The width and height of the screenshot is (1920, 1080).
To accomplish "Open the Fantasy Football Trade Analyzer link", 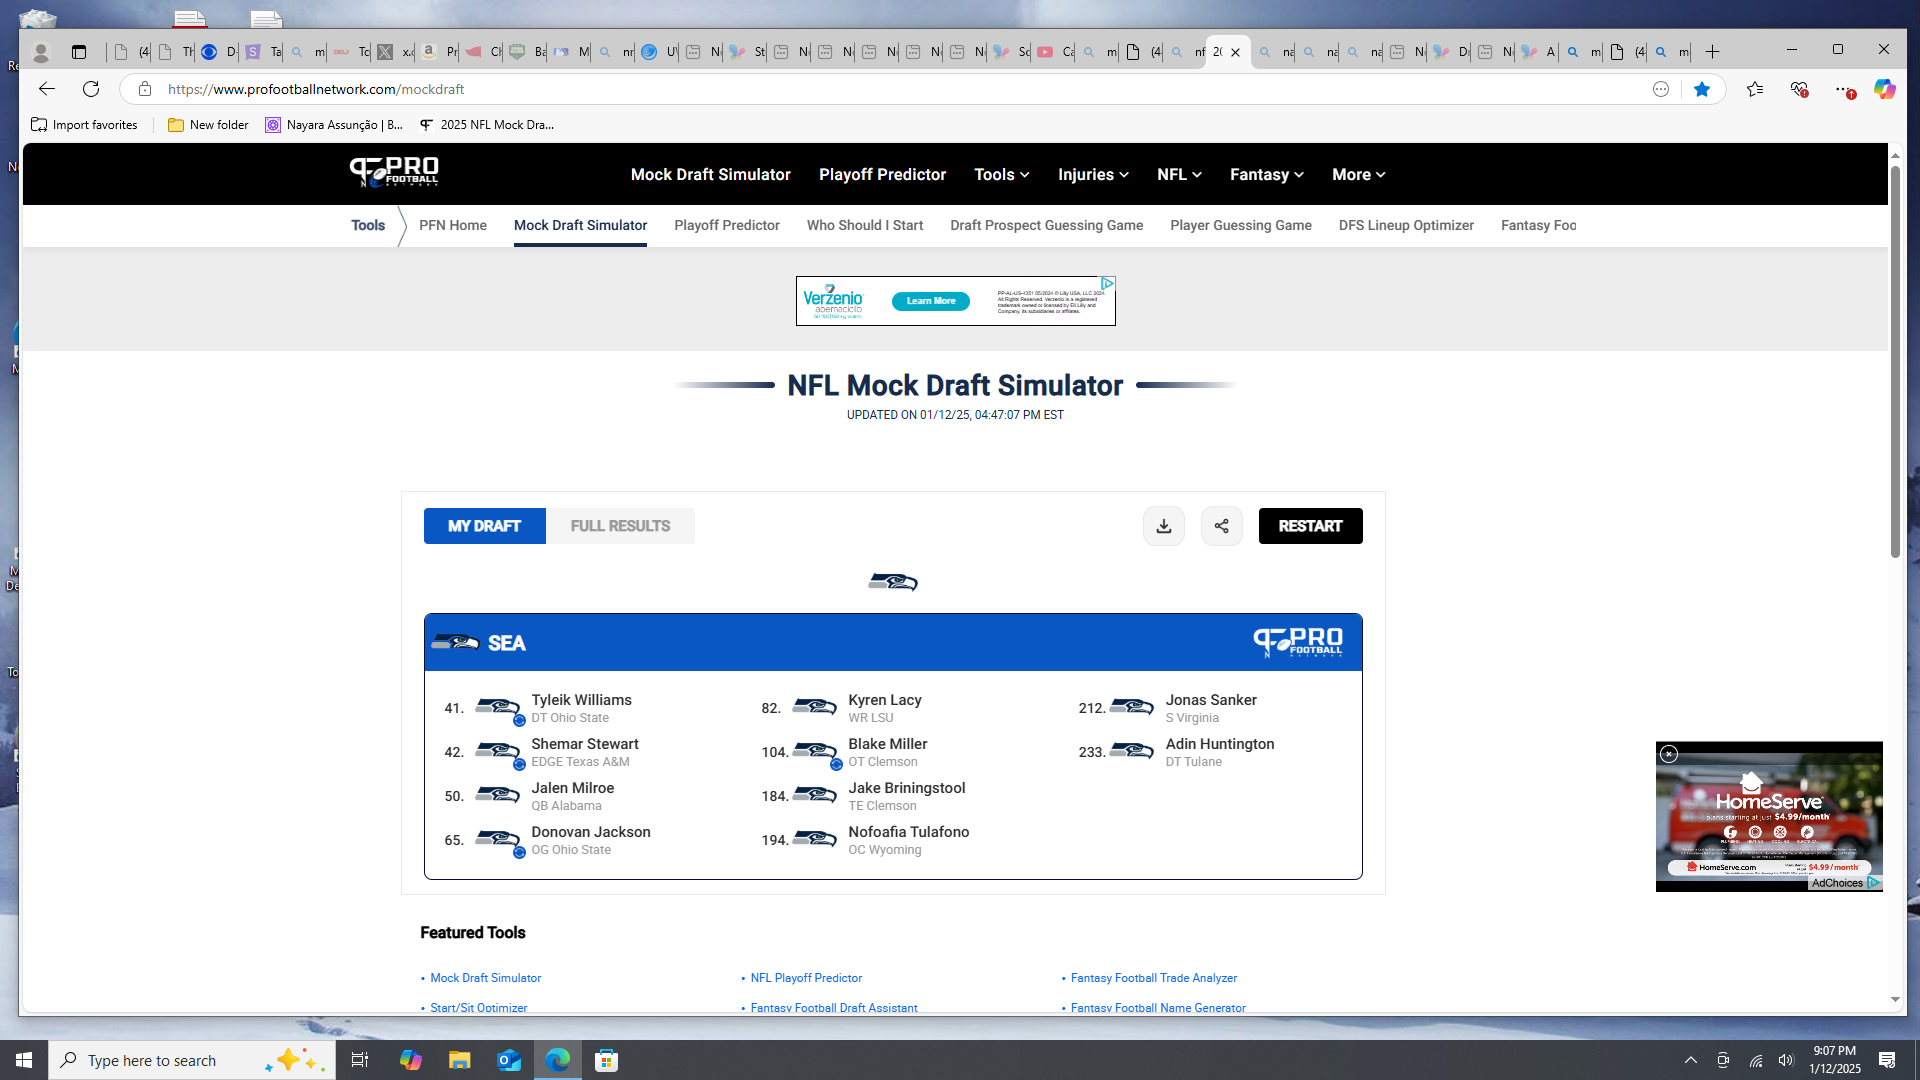I will (1153, 978).
